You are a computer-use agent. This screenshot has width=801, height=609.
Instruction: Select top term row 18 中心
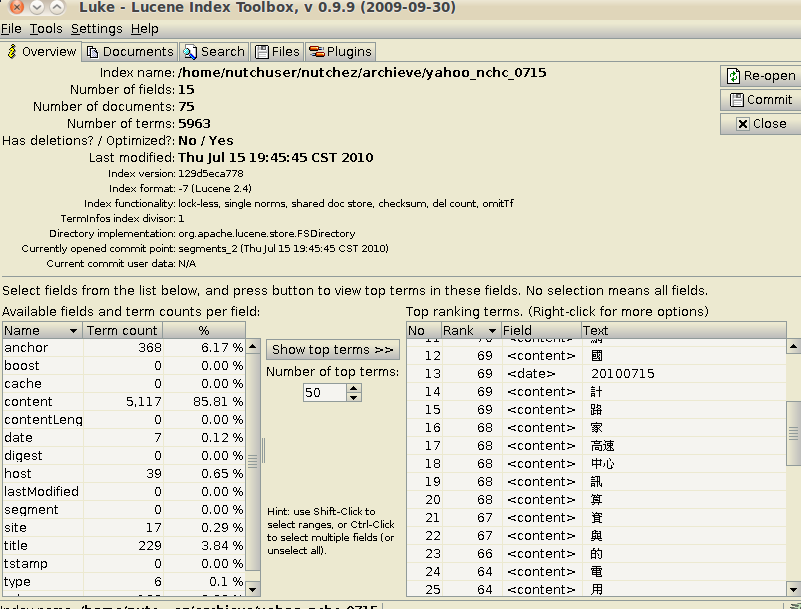click(x=596, y=463)
